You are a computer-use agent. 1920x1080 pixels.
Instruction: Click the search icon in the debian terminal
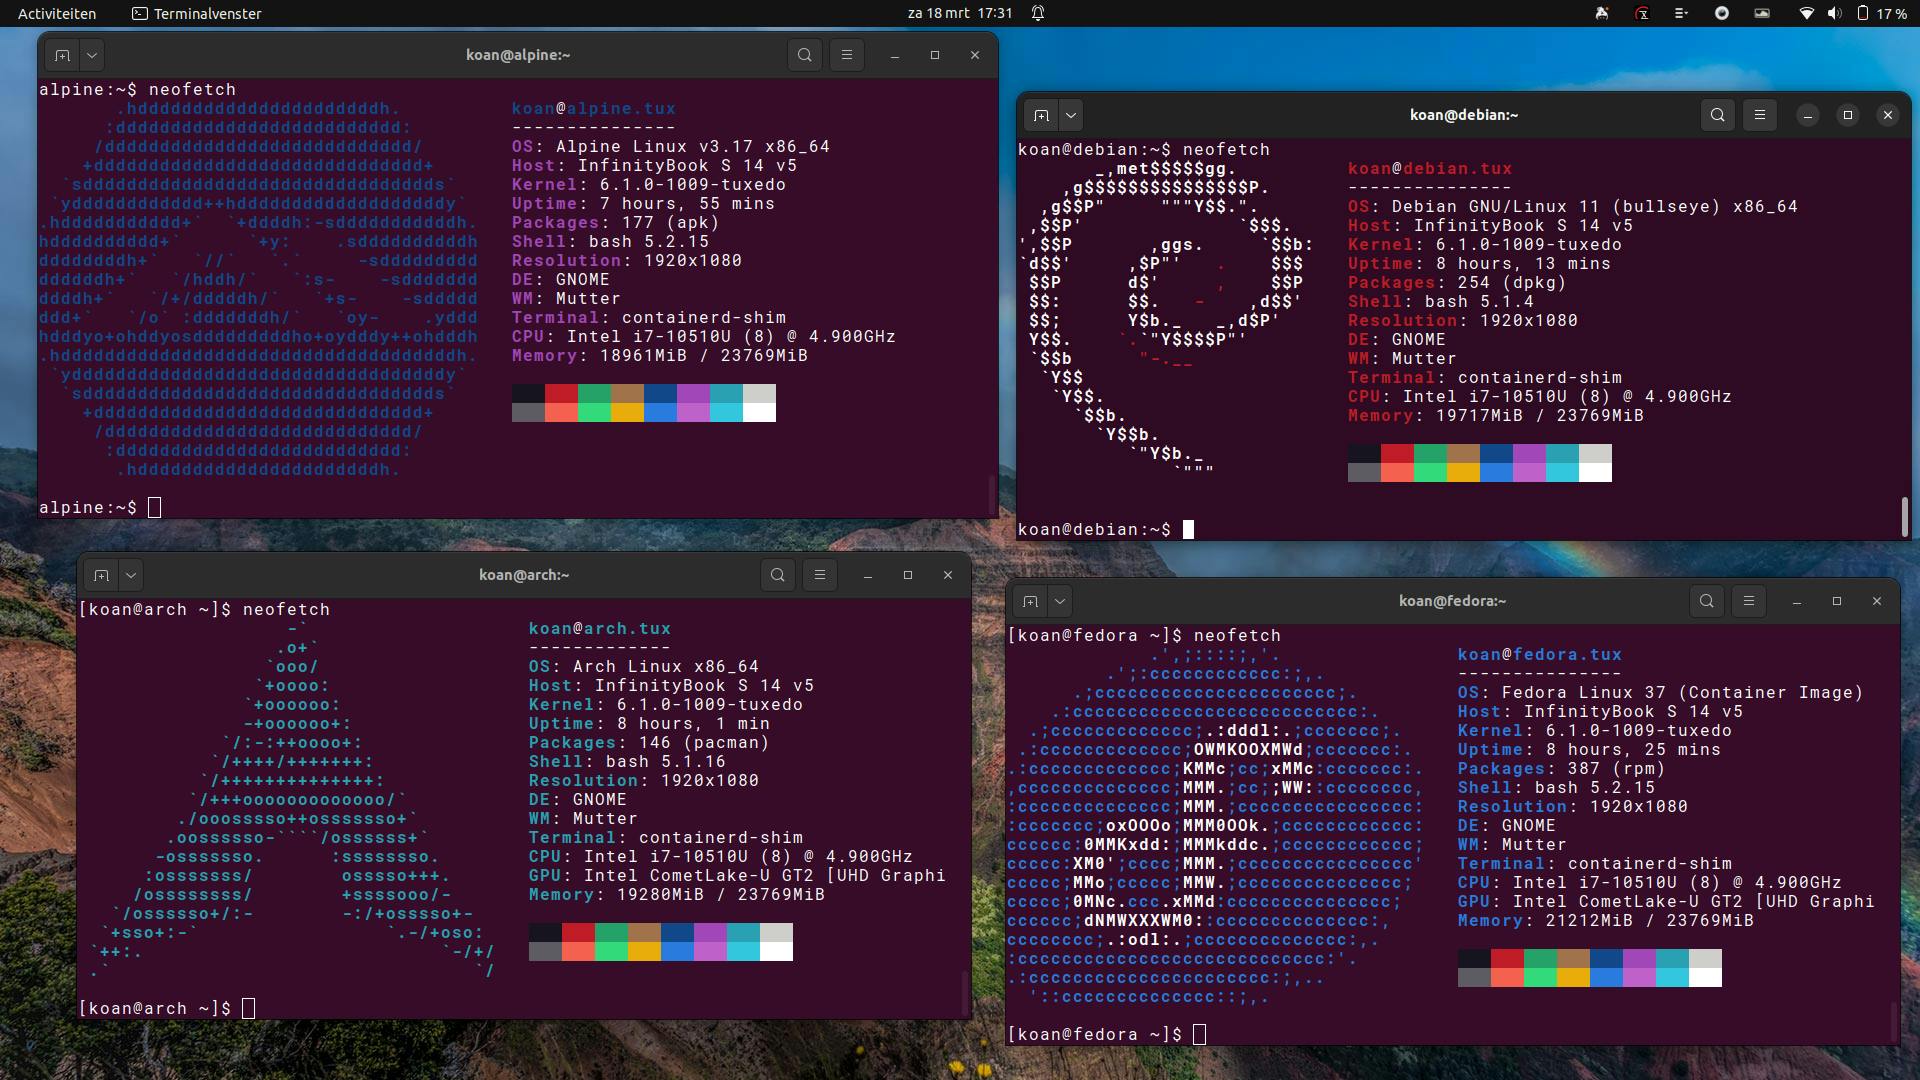tap(1717, 115)
